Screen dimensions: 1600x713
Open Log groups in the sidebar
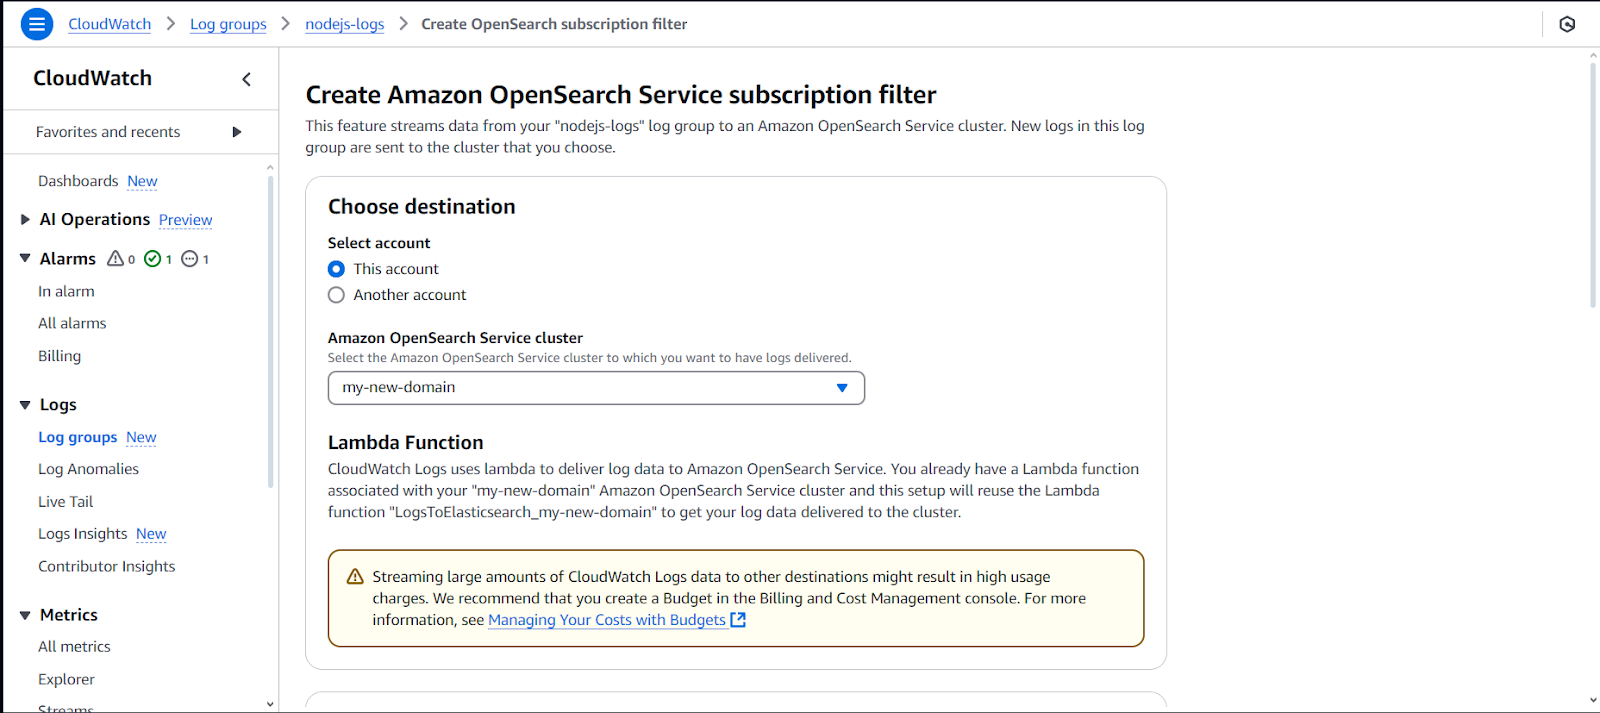pos(78,437)
